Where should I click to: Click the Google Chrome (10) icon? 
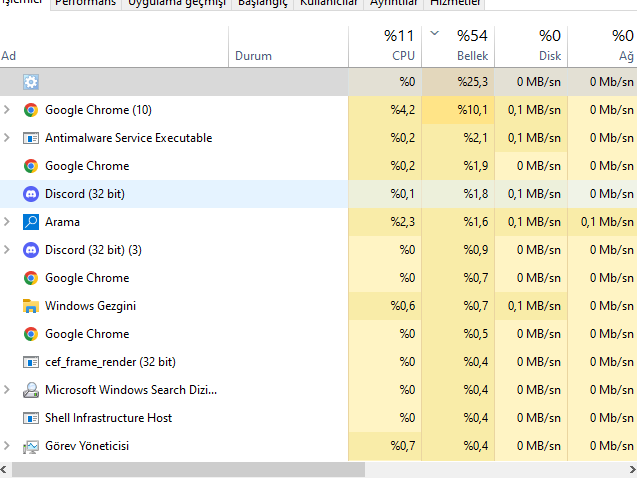tap(31, 110)
